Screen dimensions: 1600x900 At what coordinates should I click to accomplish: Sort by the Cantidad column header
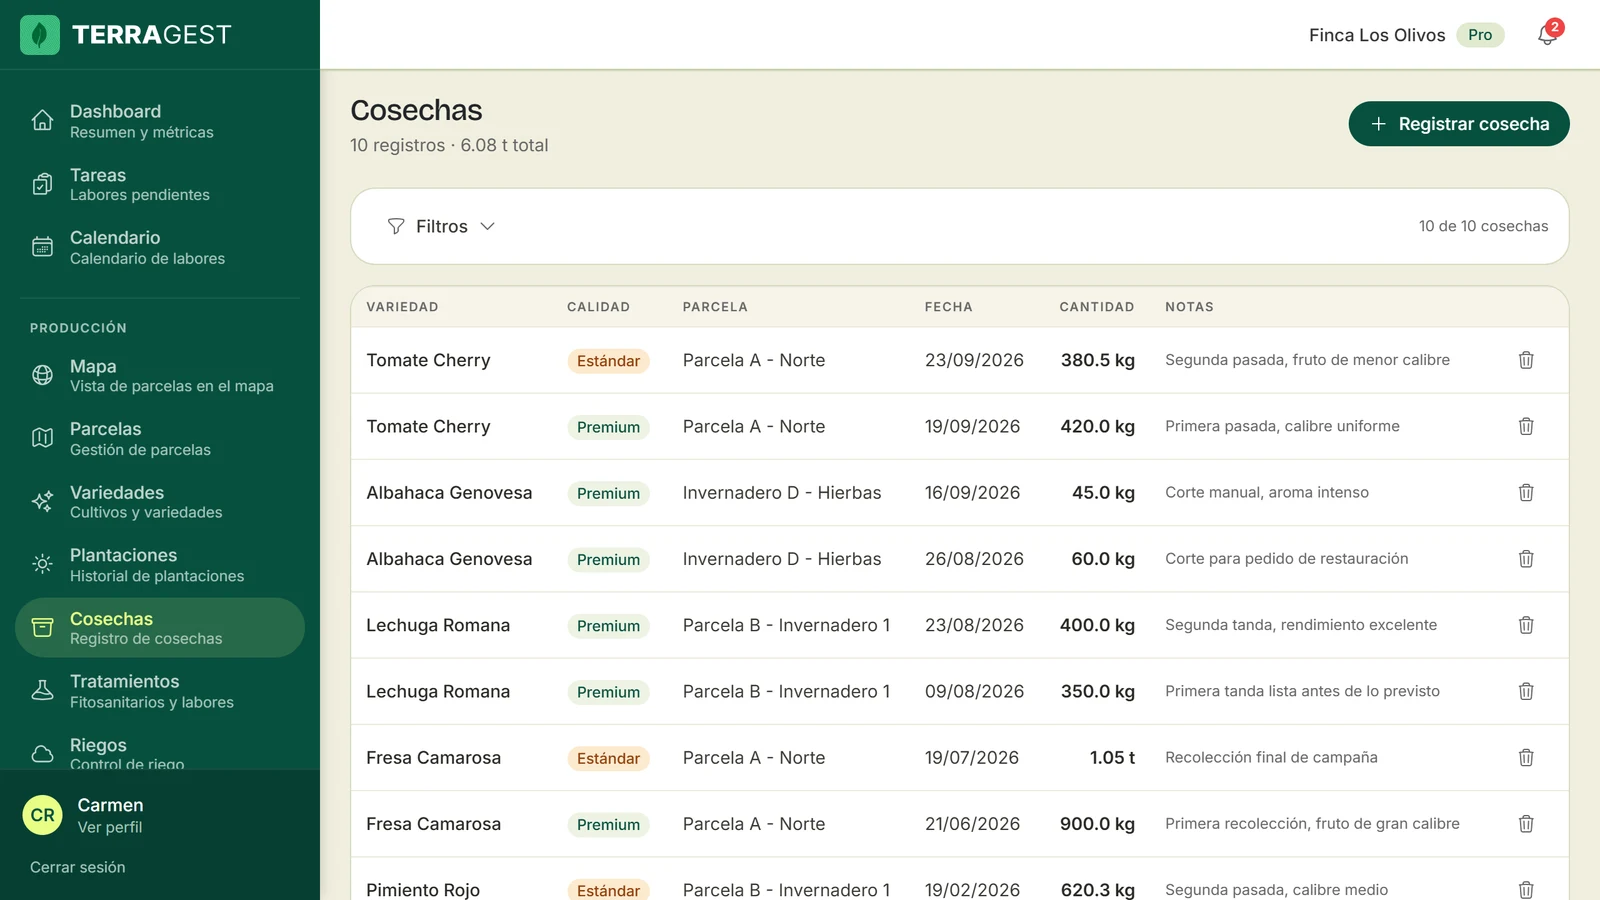click(x=1097, y=307)
